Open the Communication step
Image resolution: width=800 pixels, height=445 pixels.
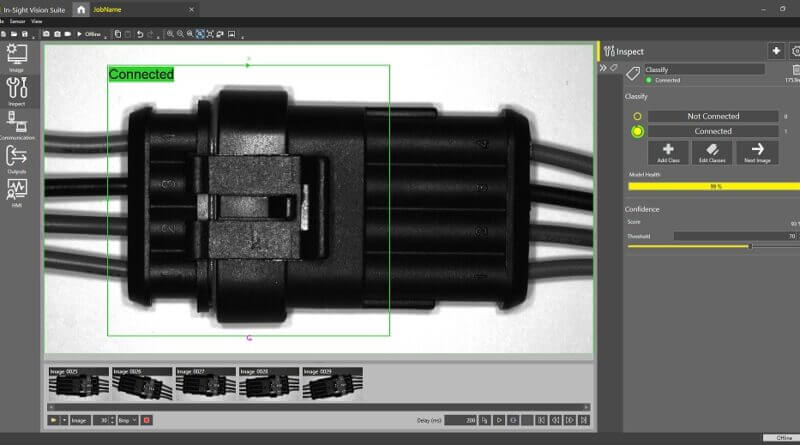17,125
